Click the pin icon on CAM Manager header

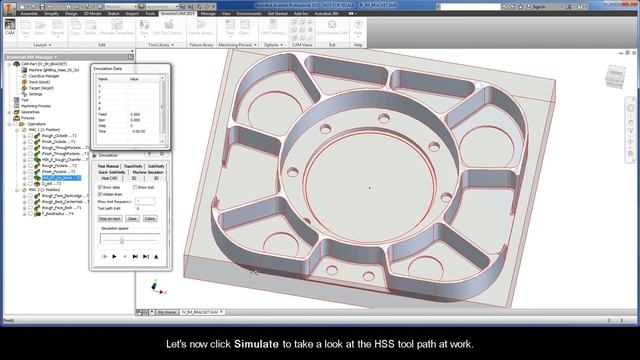131,57
